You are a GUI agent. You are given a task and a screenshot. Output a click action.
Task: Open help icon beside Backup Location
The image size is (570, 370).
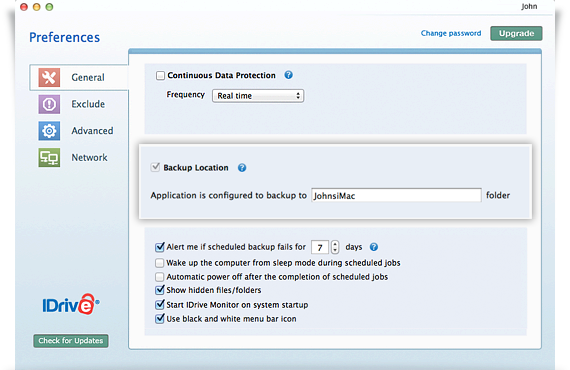pos(242,168)
